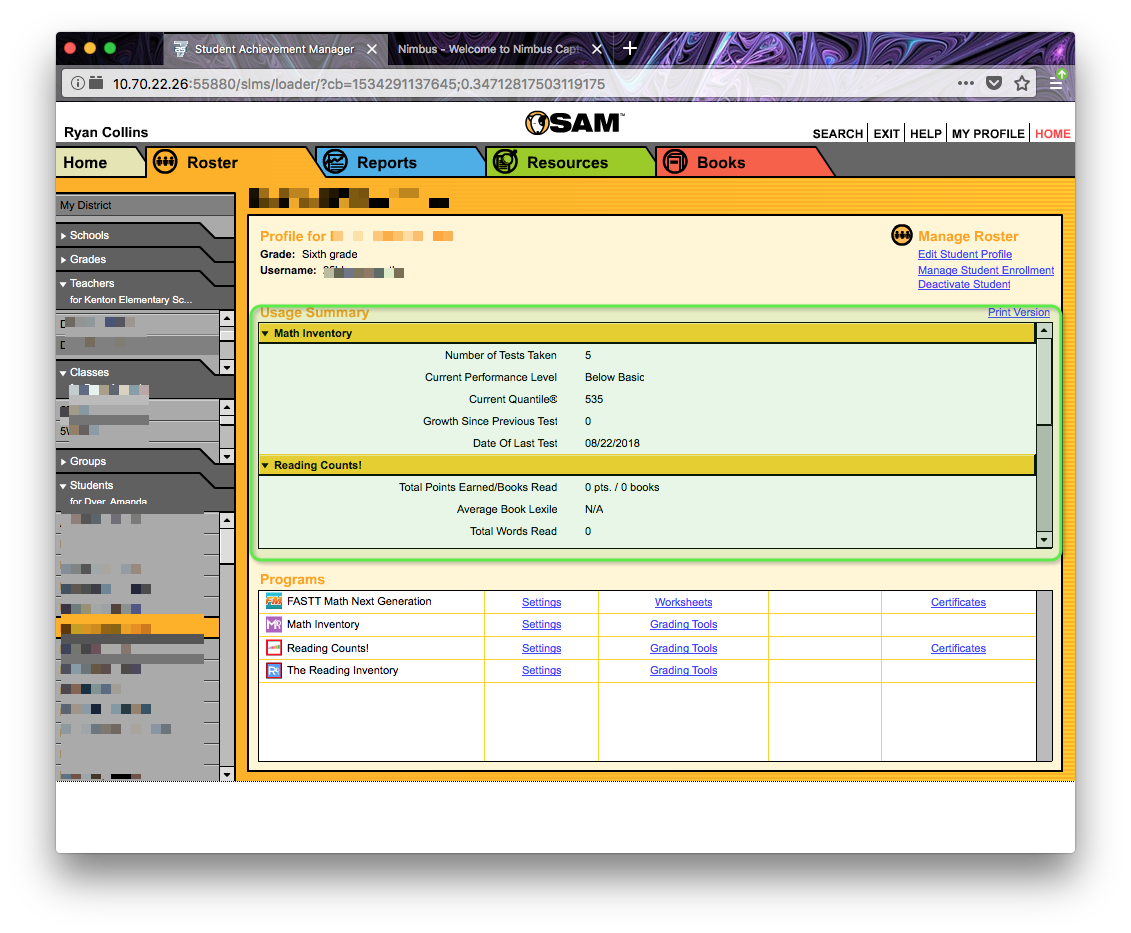
Task: Open Worksheets for FASTT Math
Action: pos(683,602)
